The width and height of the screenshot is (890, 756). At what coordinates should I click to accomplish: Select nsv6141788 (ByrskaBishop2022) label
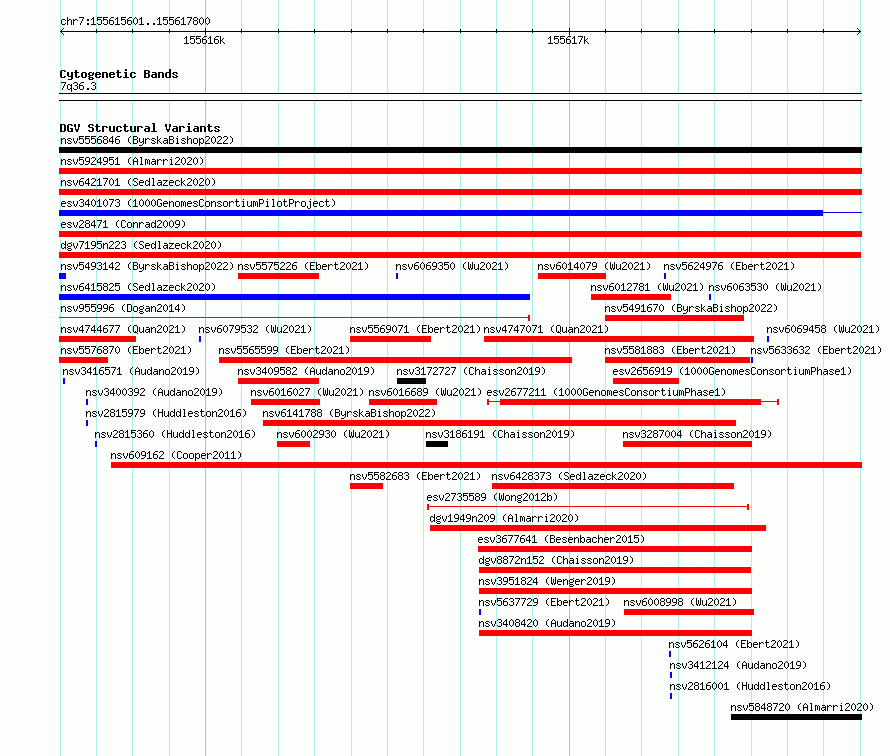point(349,413)
